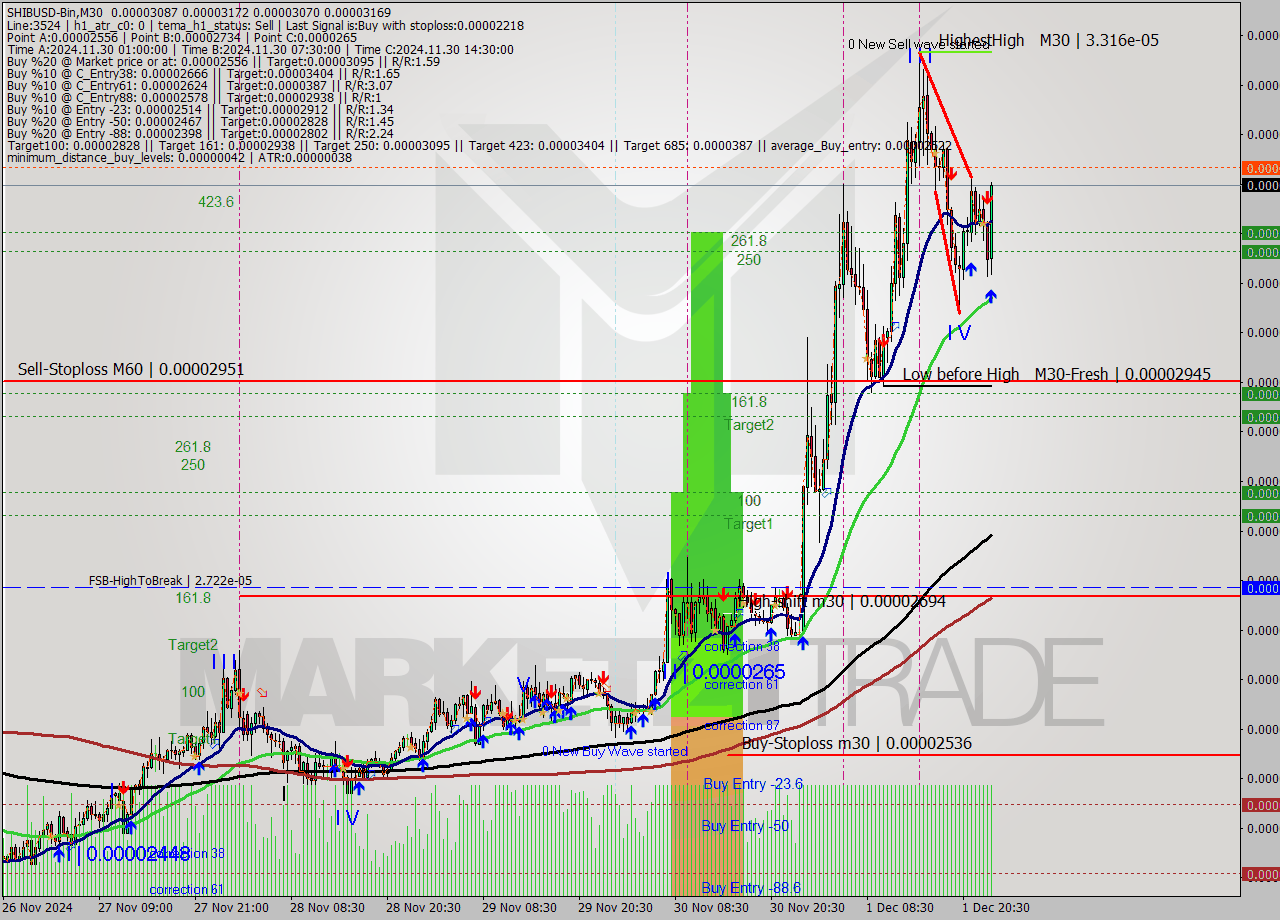Click the orange price tag on price axis

coord(1260,168)
